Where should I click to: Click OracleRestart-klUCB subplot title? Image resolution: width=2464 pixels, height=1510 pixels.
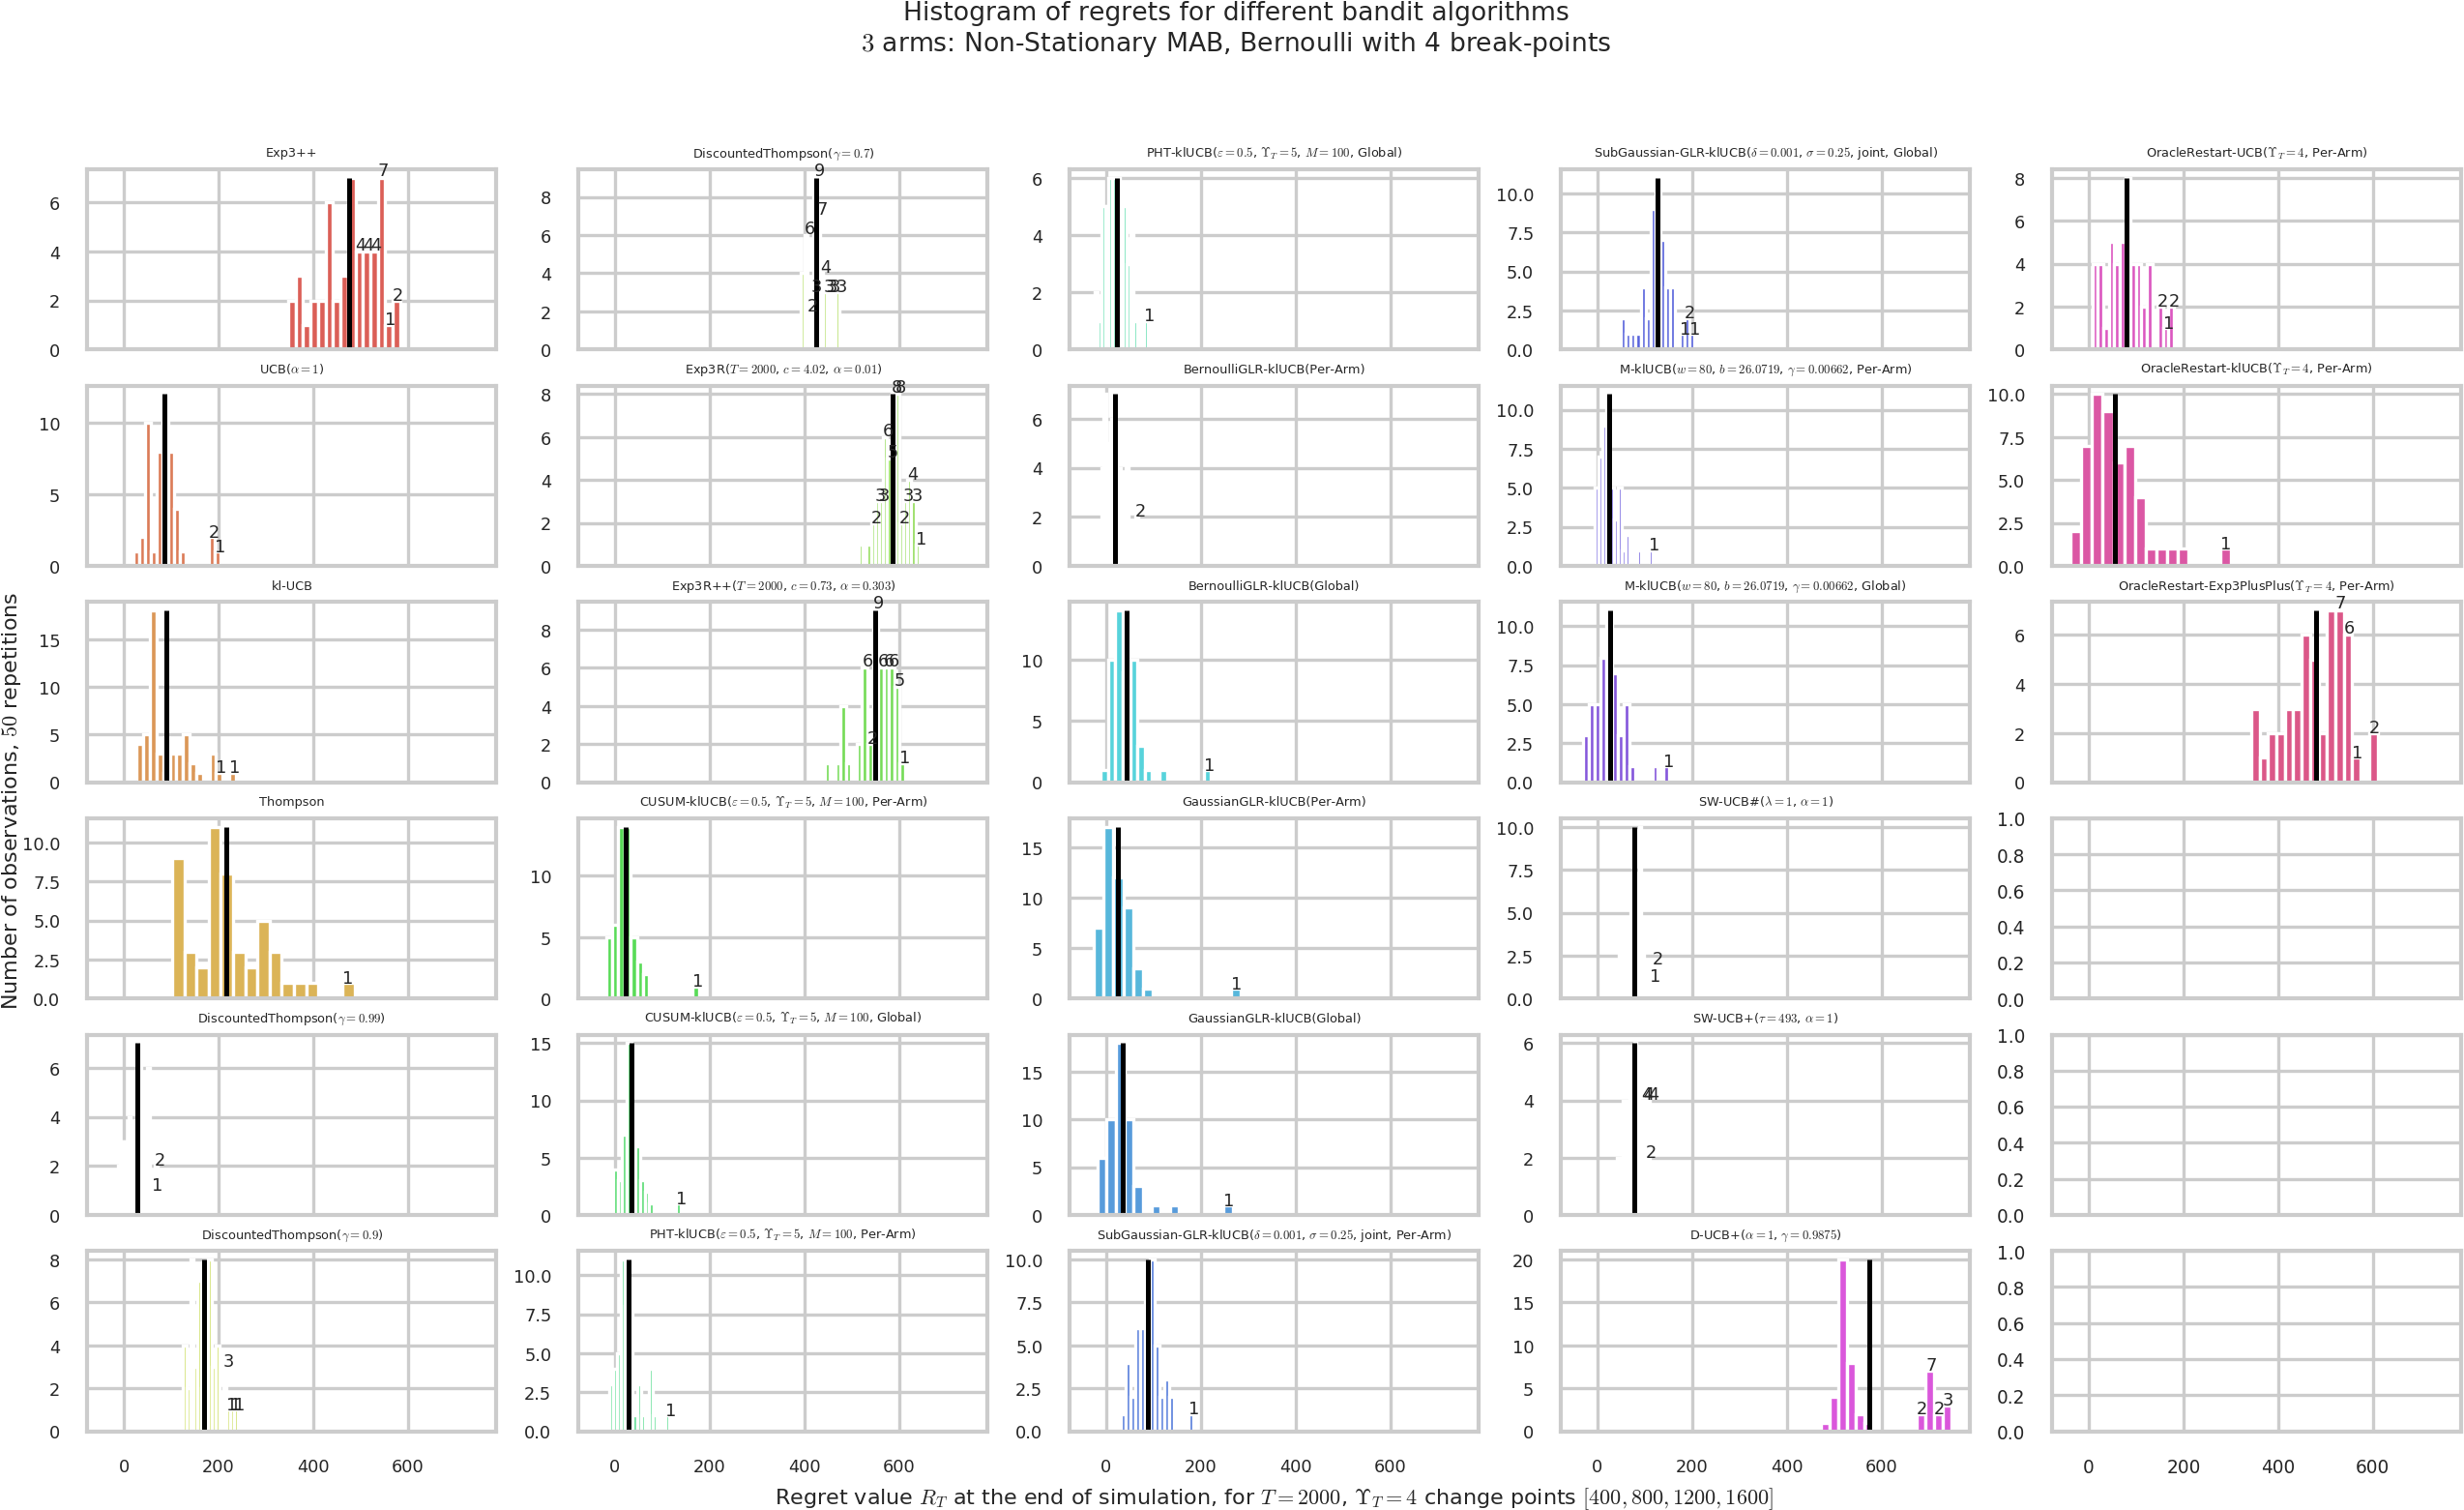pyautogui.click(x=2257, y=368)
